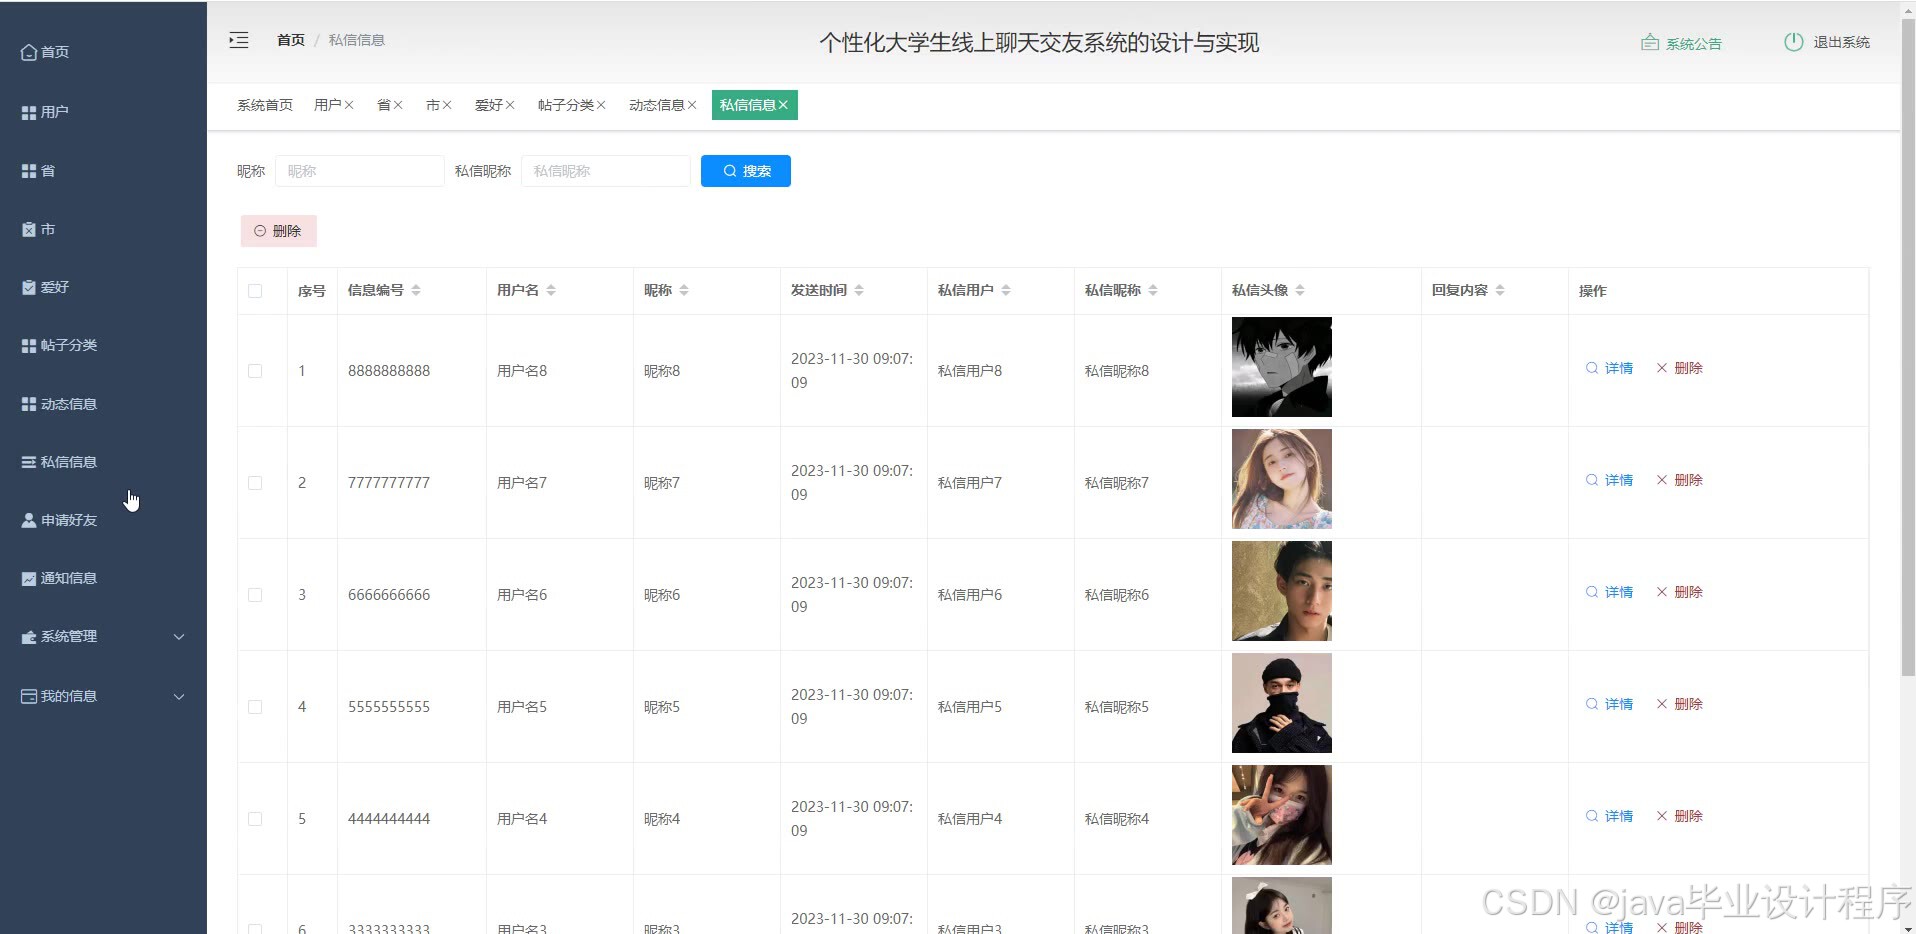Screen dimensions: 1916x934
Task: Tick the select-all header checkbox
Action: [255, 291]
